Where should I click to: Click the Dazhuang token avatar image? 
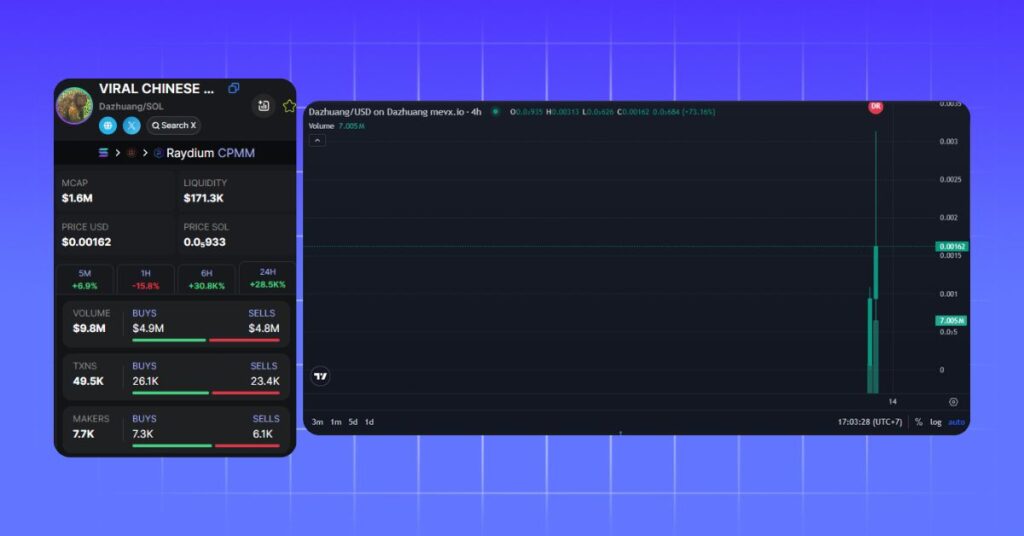(74, 106)
